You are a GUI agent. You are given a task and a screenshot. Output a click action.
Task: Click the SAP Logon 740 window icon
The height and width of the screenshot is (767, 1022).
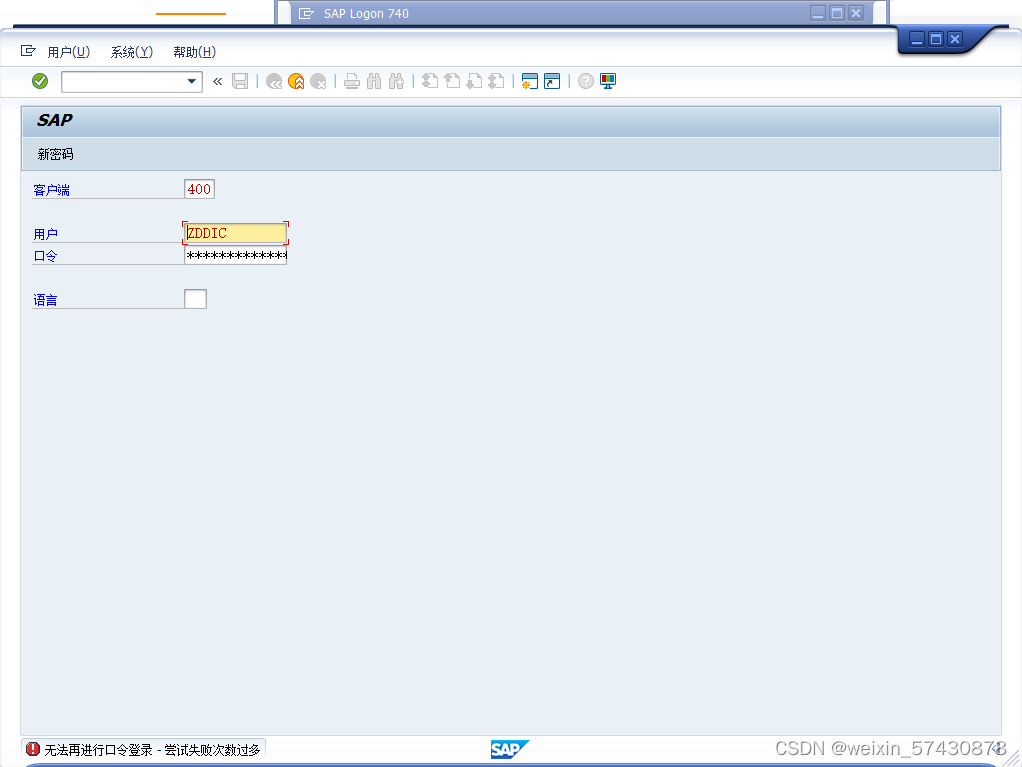coord(306,13)
